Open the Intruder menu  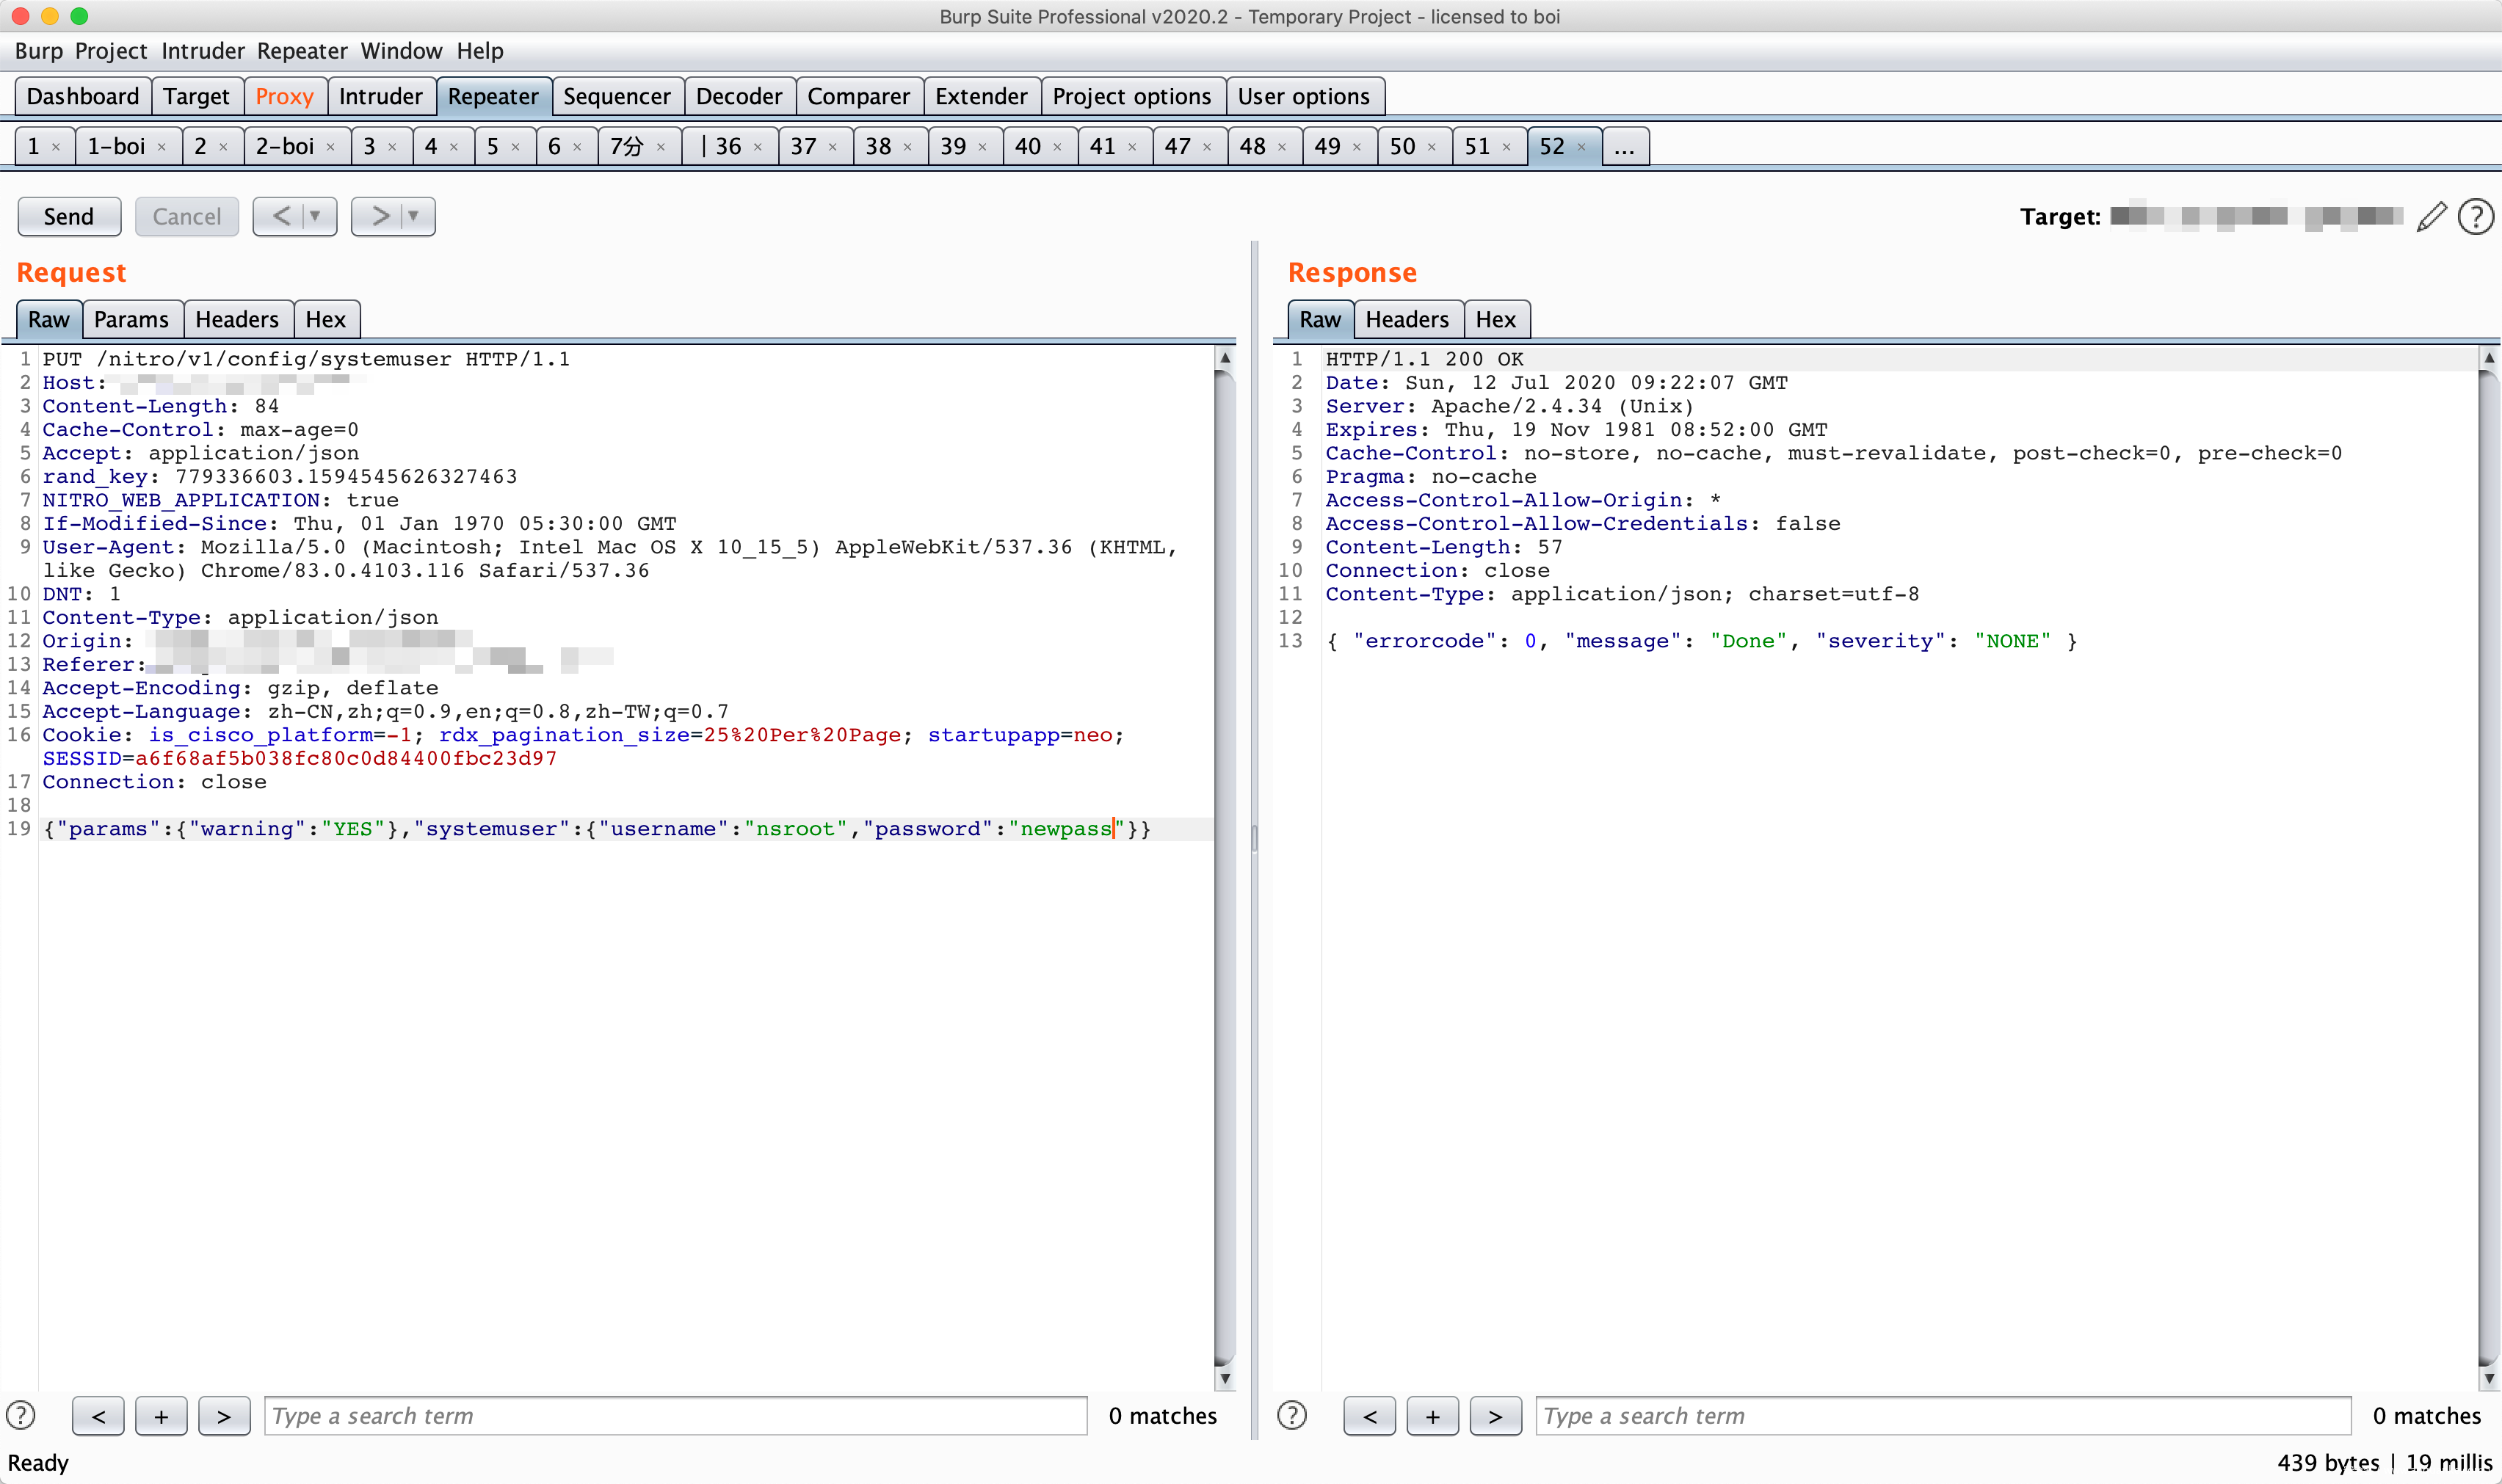pyautogui.click(x=202, y=51)
